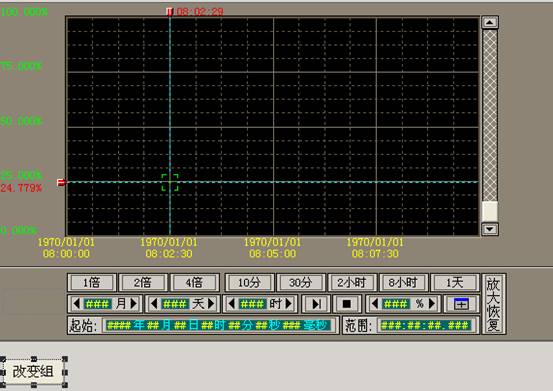Click the blue window icon button

(461, 304)
